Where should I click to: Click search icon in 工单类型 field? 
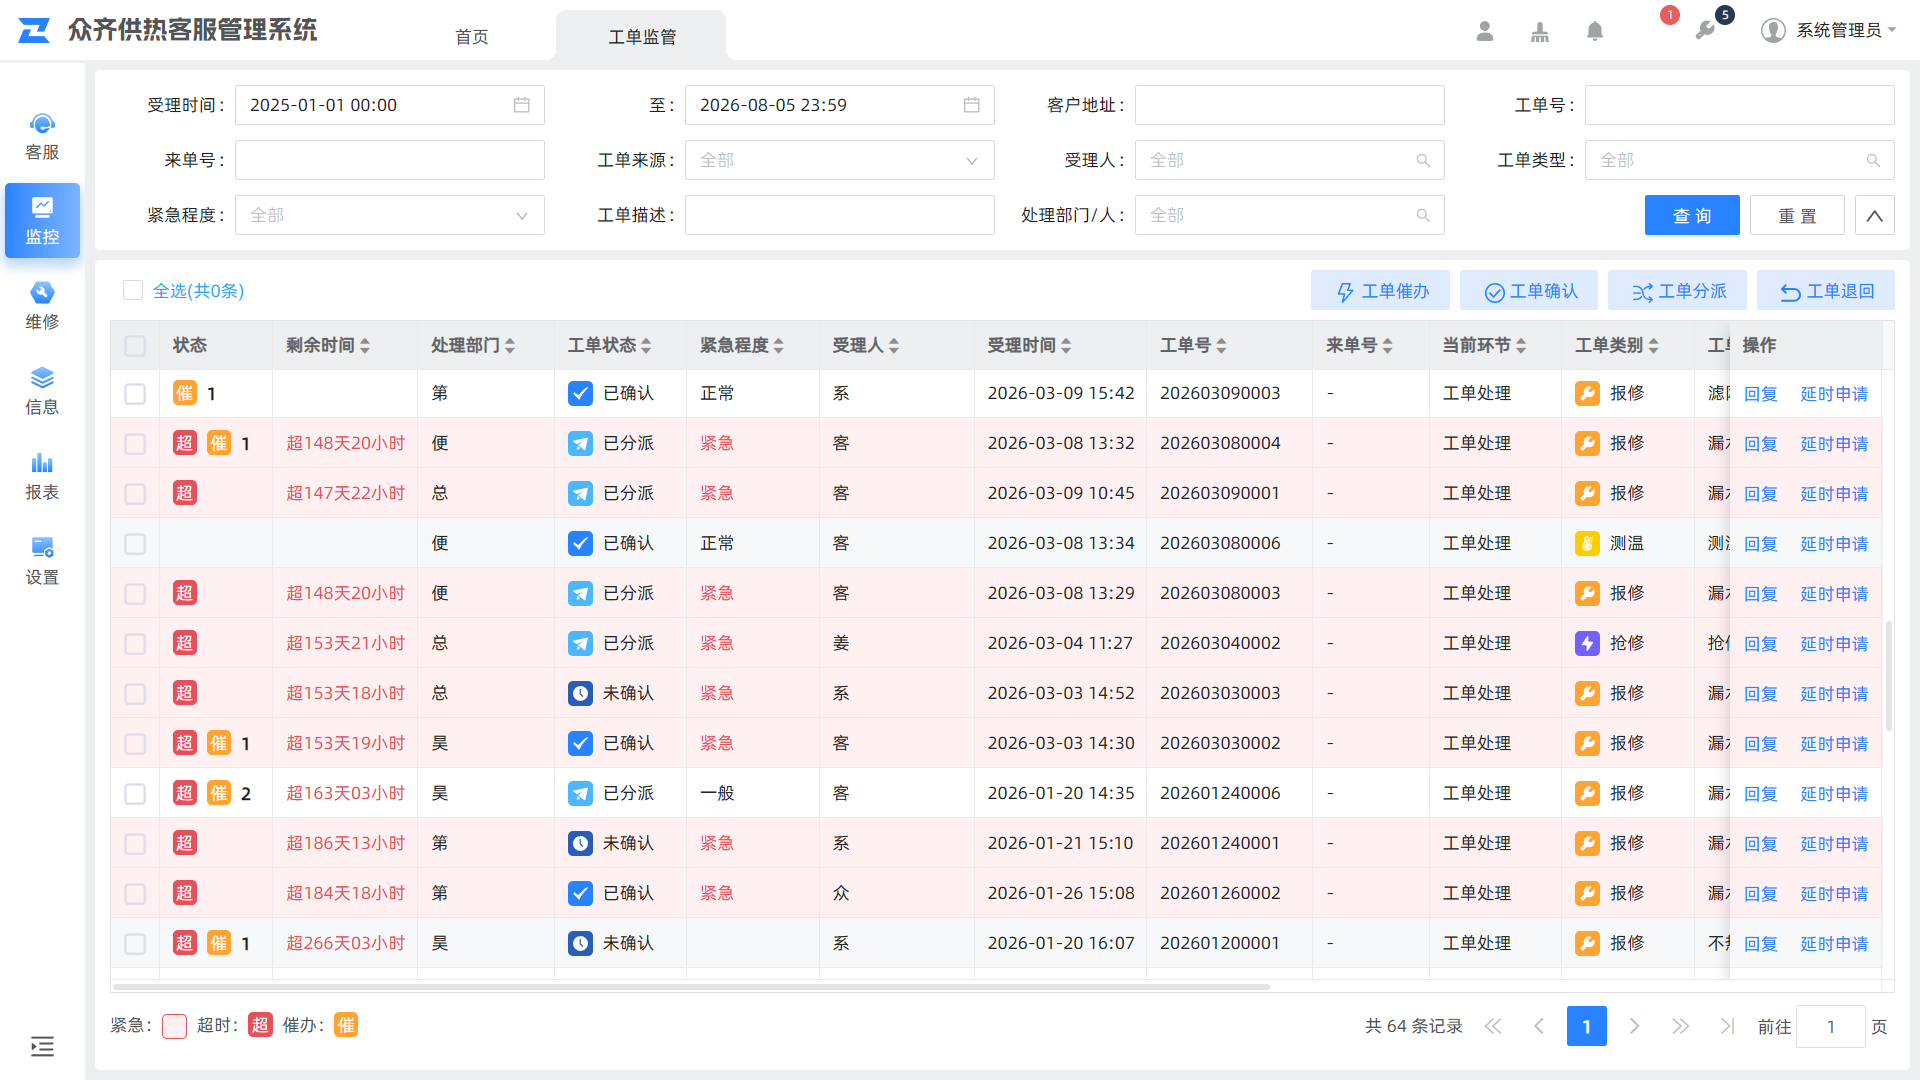pos(1873,160)
